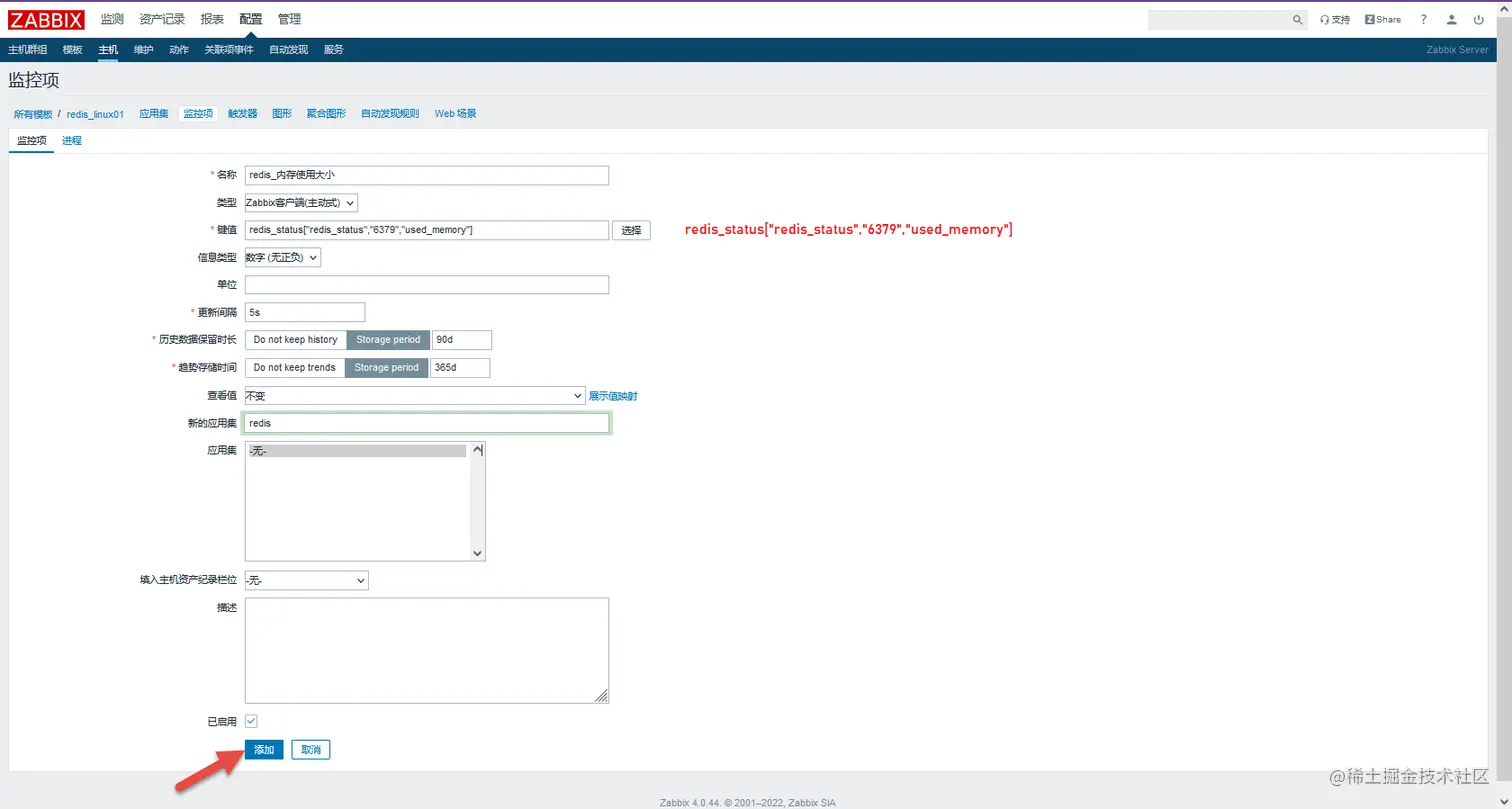1512x809 pixels.
Task: Click the 单位 input field
Action: 427,285
